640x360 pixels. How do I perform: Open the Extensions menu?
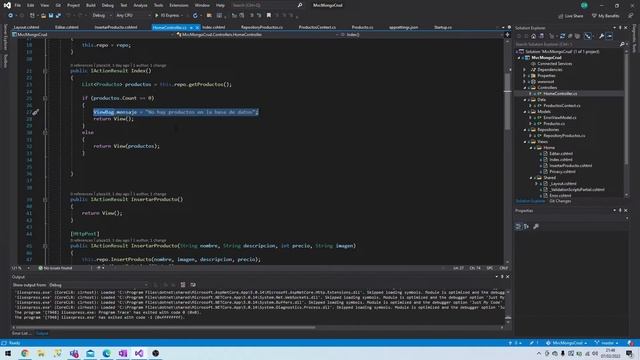pos(179,5)
